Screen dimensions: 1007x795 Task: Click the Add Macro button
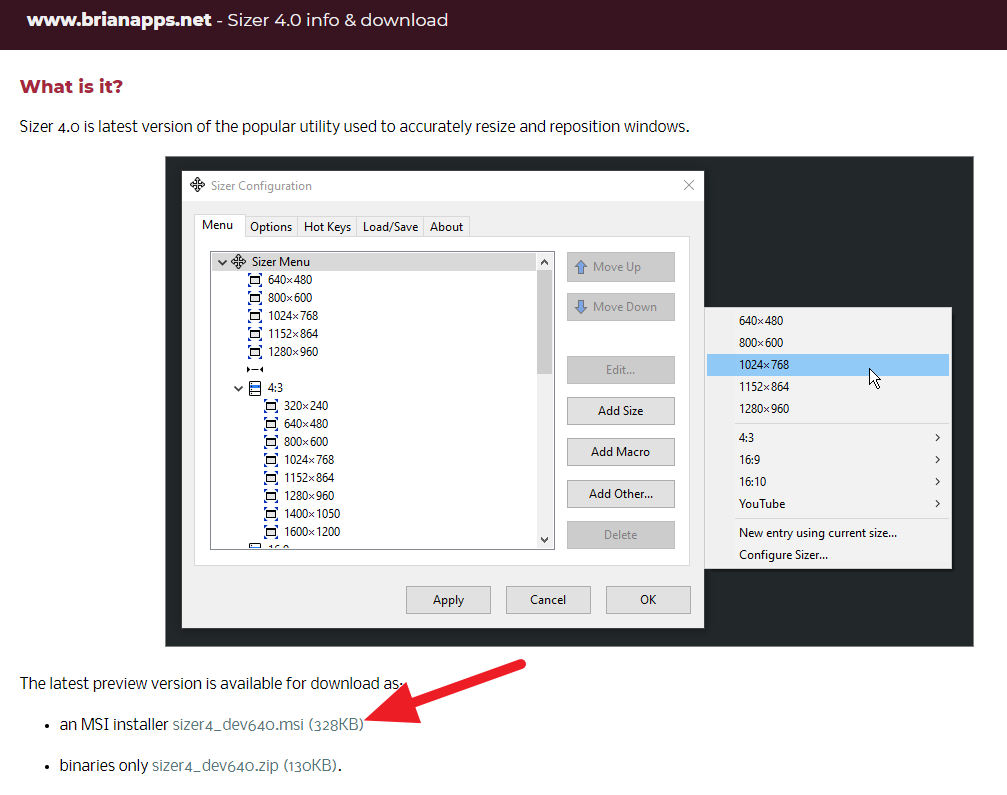620,452
